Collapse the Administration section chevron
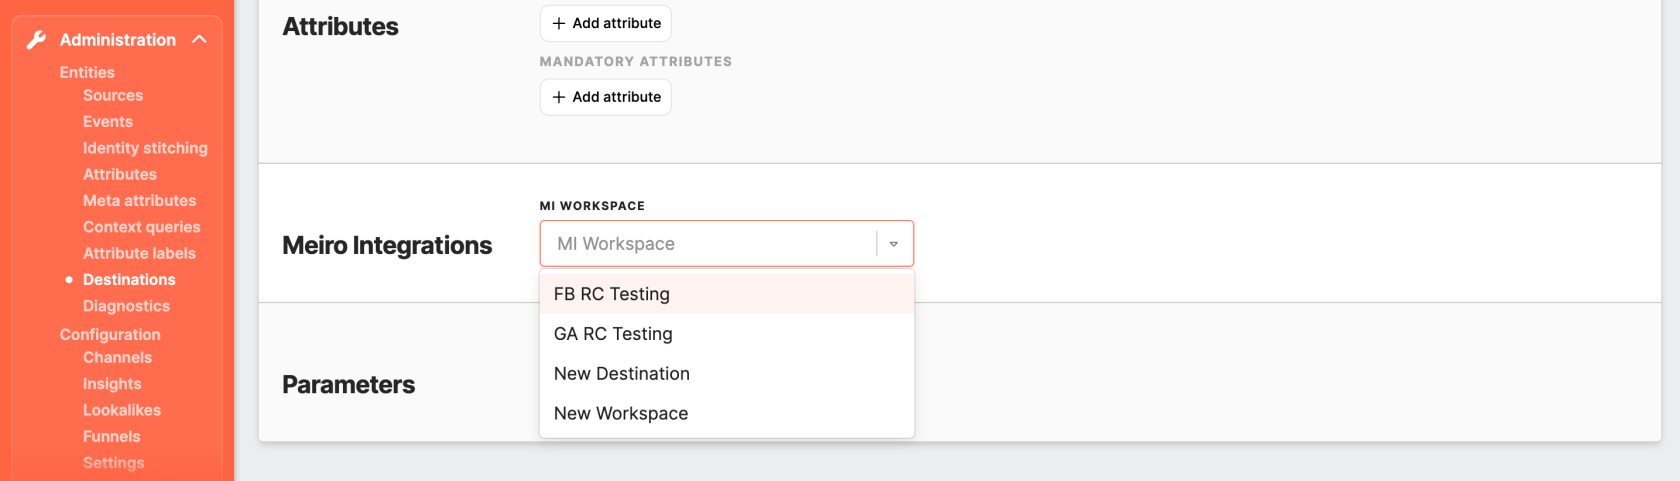The image size is (1680, 481). click(x=200, y=40)
